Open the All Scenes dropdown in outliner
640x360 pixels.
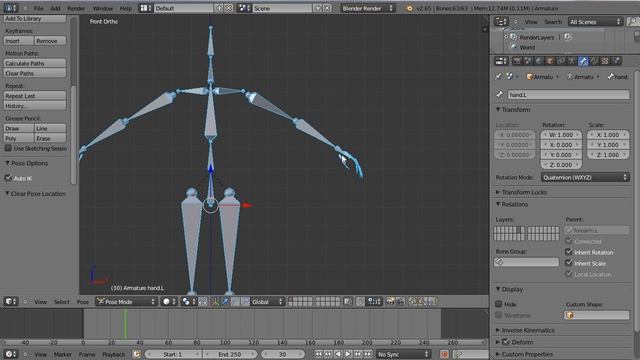596,22
